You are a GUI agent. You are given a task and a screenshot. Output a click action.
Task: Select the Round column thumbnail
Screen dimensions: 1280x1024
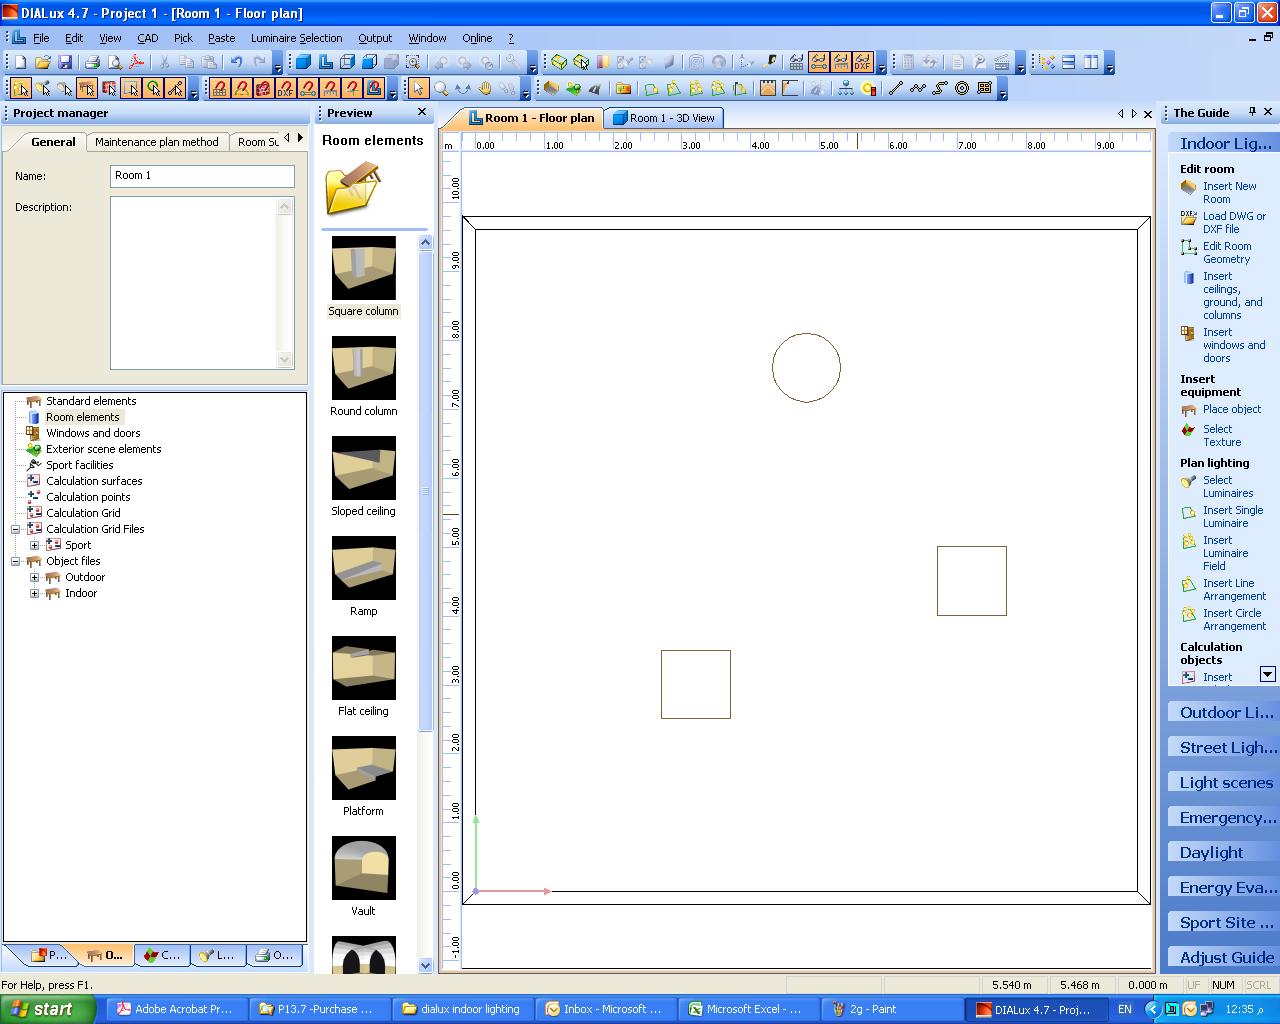coord(364,368)
